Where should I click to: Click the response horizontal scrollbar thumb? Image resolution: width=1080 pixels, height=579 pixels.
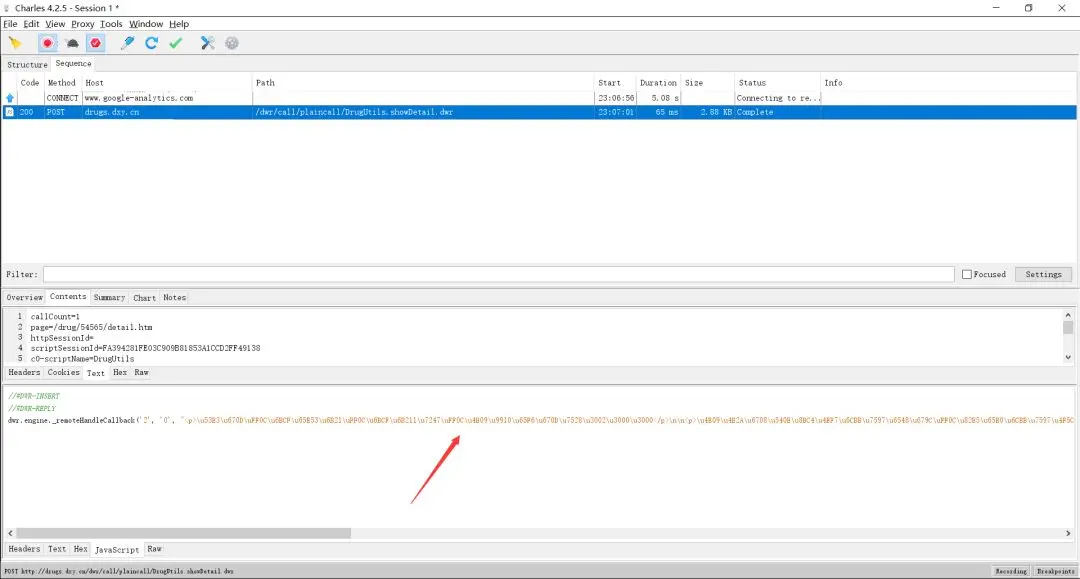[183, 533]
